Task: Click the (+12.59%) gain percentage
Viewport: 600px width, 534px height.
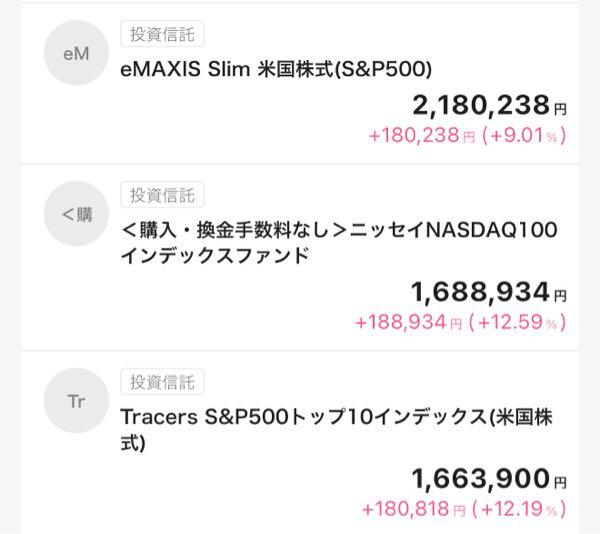Action: pyautogui.click(x=517, y=322)
